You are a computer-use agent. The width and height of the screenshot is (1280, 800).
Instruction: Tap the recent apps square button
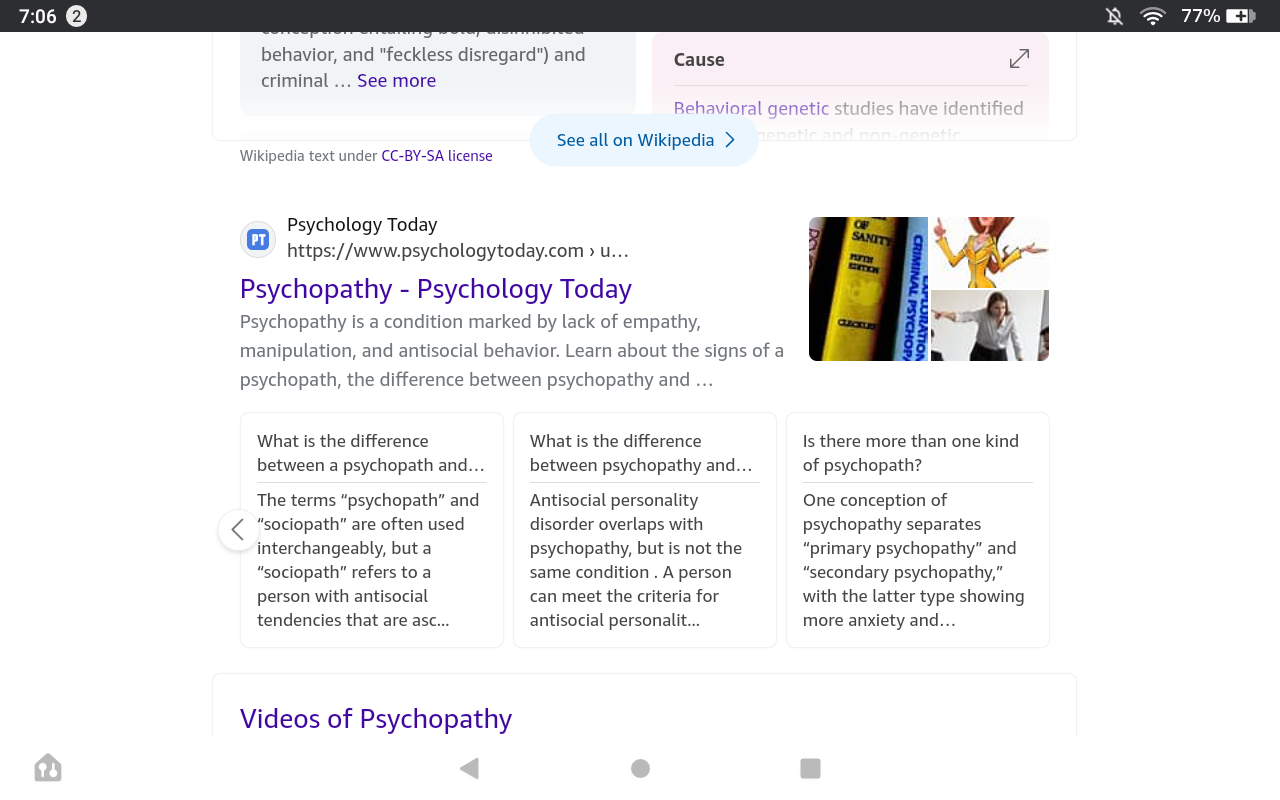point(811,768)
